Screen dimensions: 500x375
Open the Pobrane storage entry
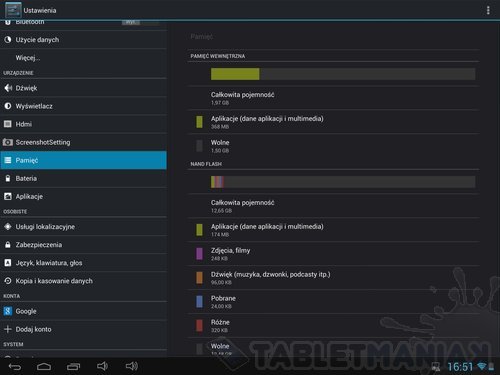[333, 302]
